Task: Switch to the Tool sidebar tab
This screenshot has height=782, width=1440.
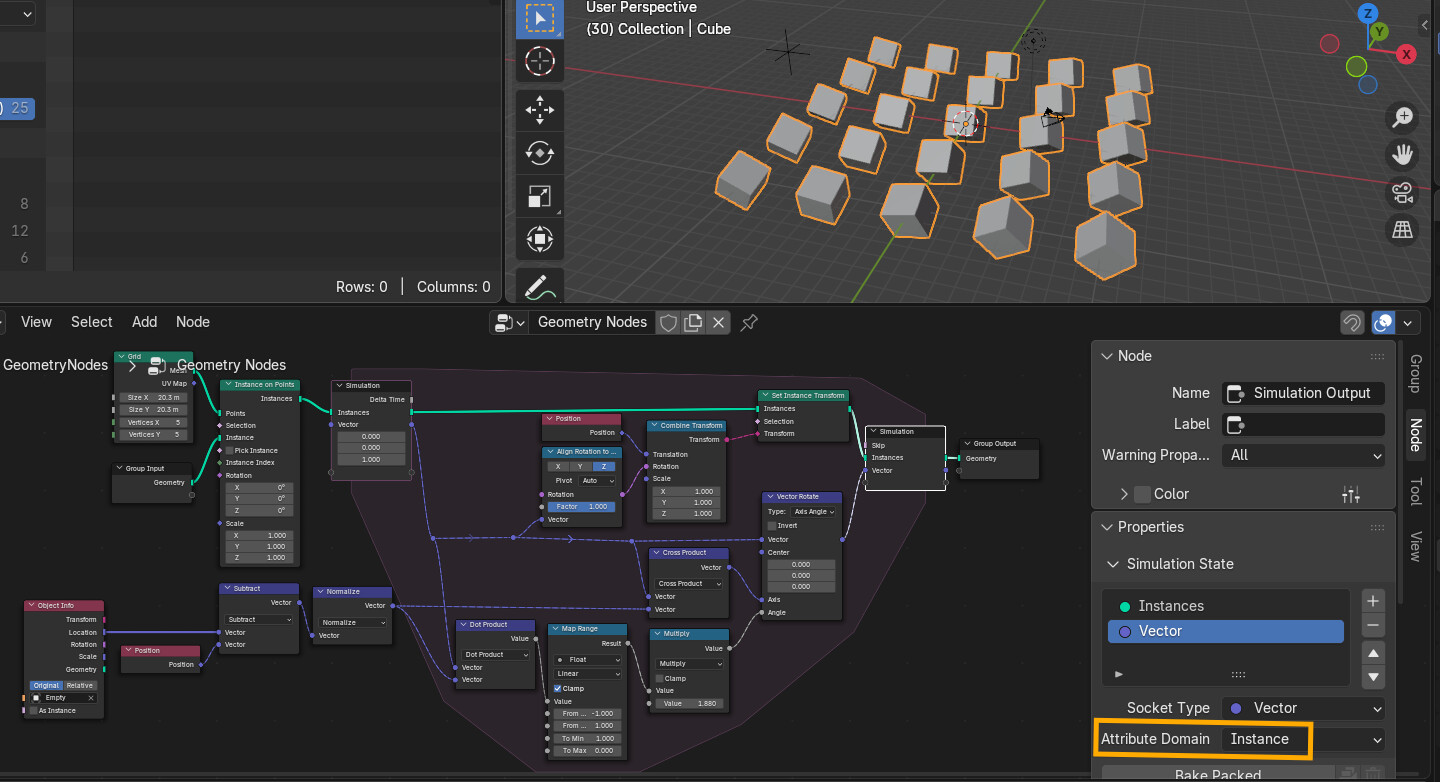Action: click(1415, 491)
